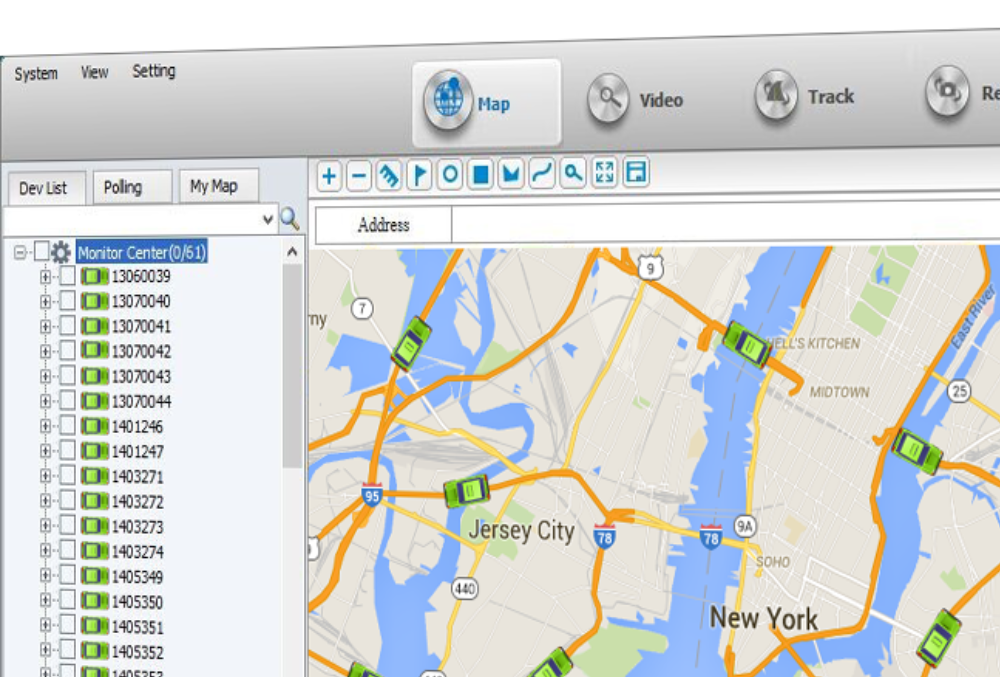Toggle full-screen map with the expand arrows icon
The height and width of the screenshot is (677, 1000).
click(x=604, y=171)
